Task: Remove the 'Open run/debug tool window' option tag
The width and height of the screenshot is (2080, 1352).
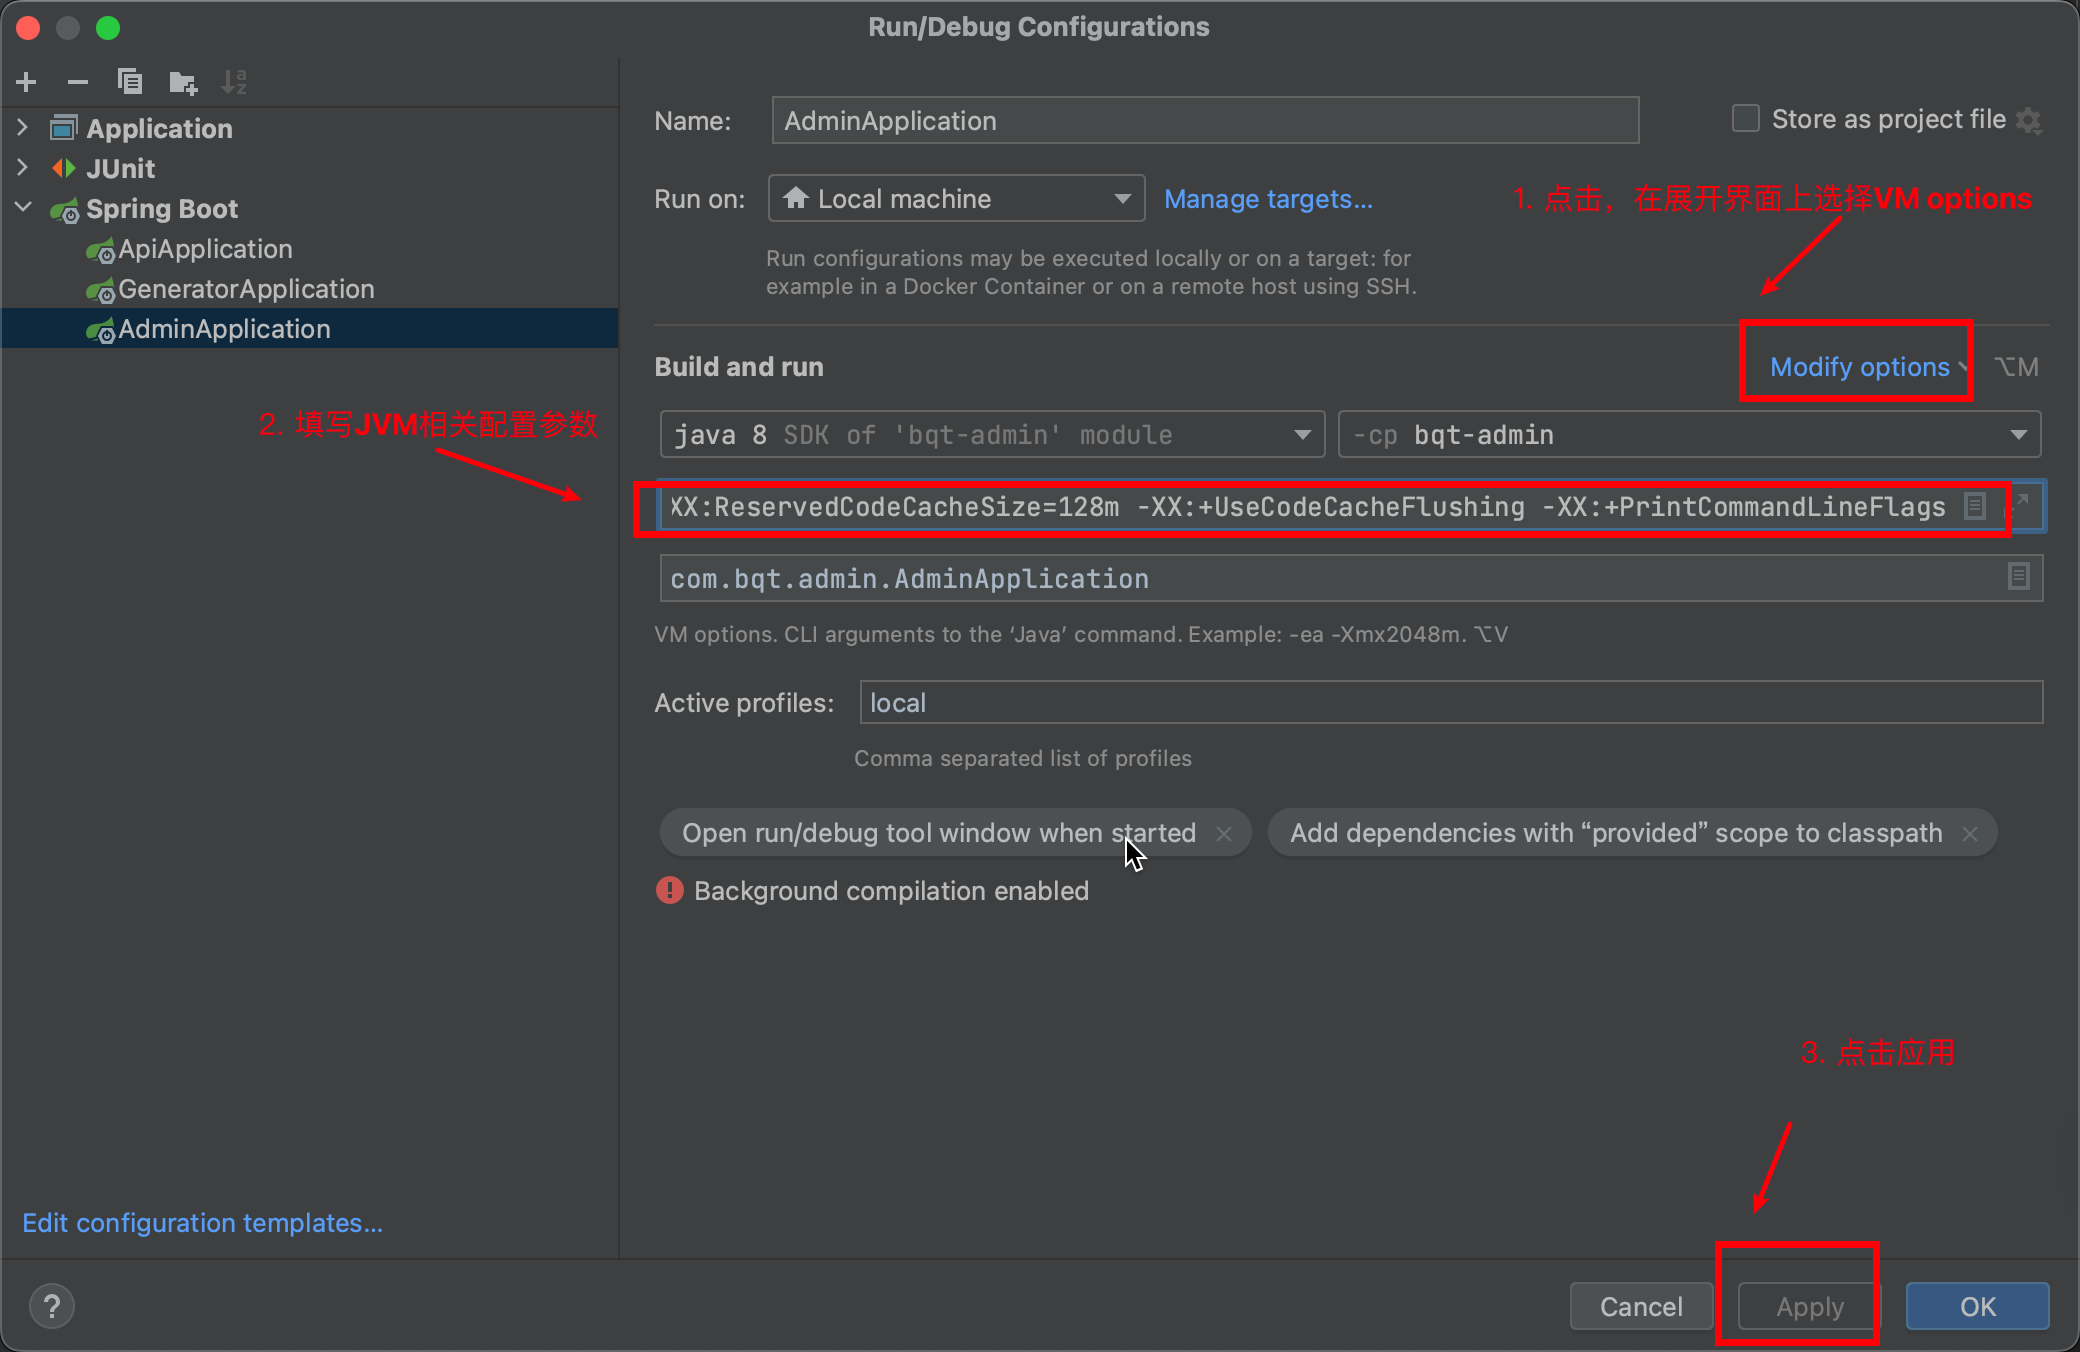Action: point(1224,834)
